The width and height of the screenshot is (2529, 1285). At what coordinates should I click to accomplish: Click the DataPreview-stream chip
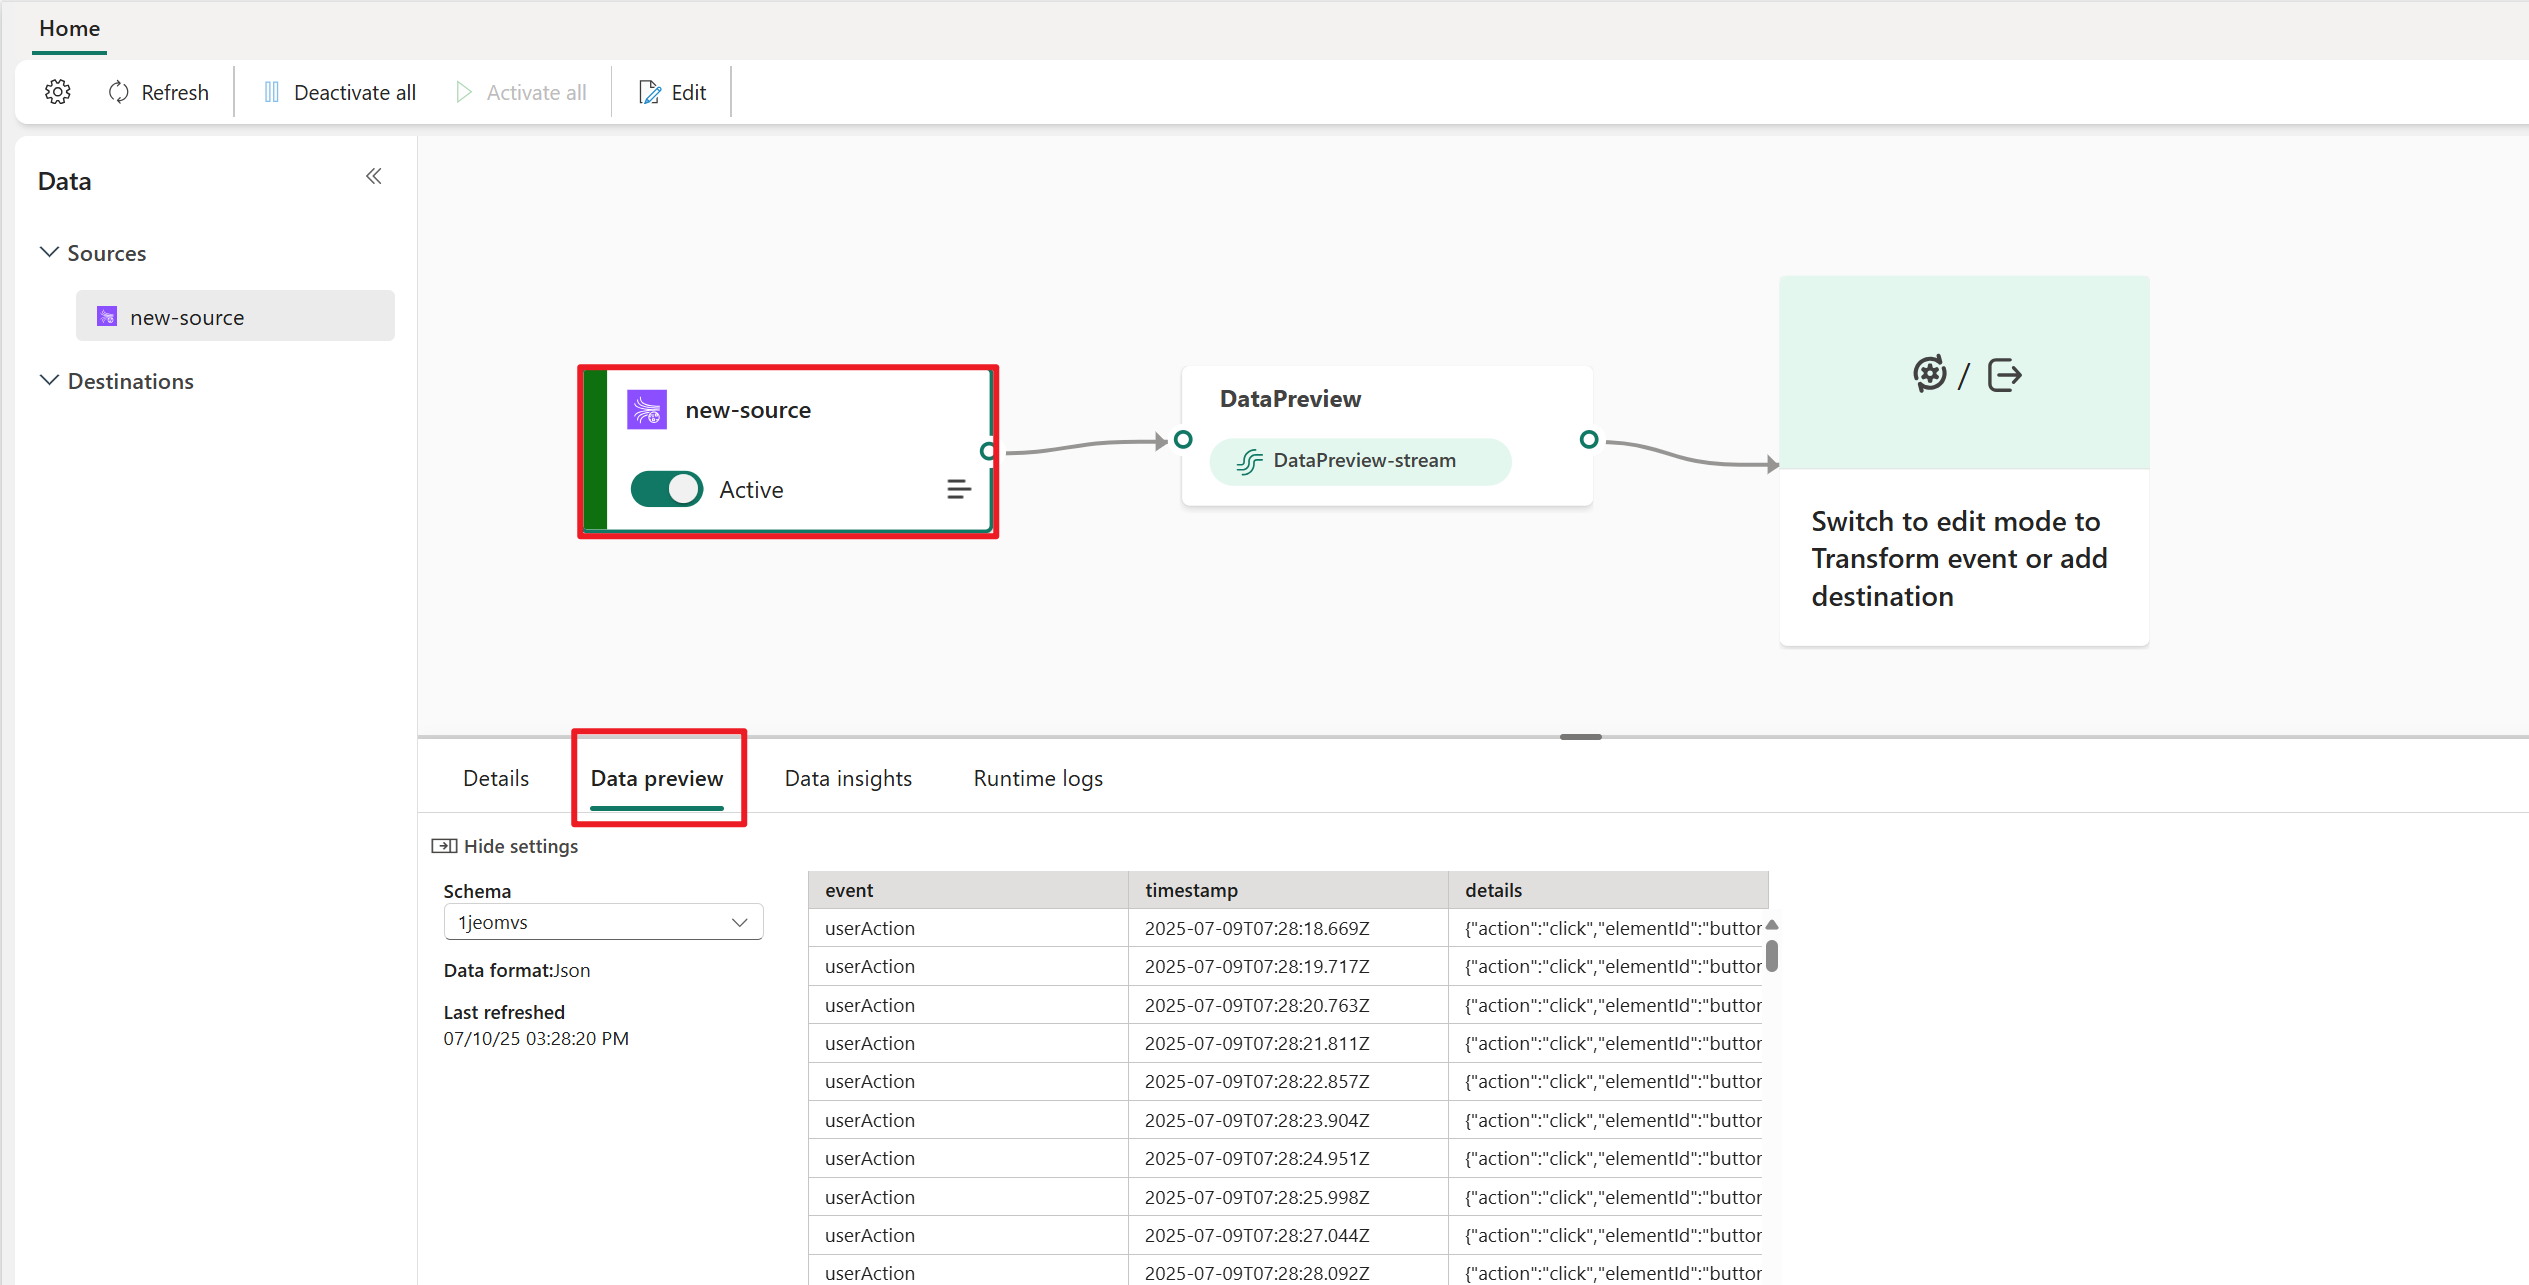click(x=1360, y=461)
